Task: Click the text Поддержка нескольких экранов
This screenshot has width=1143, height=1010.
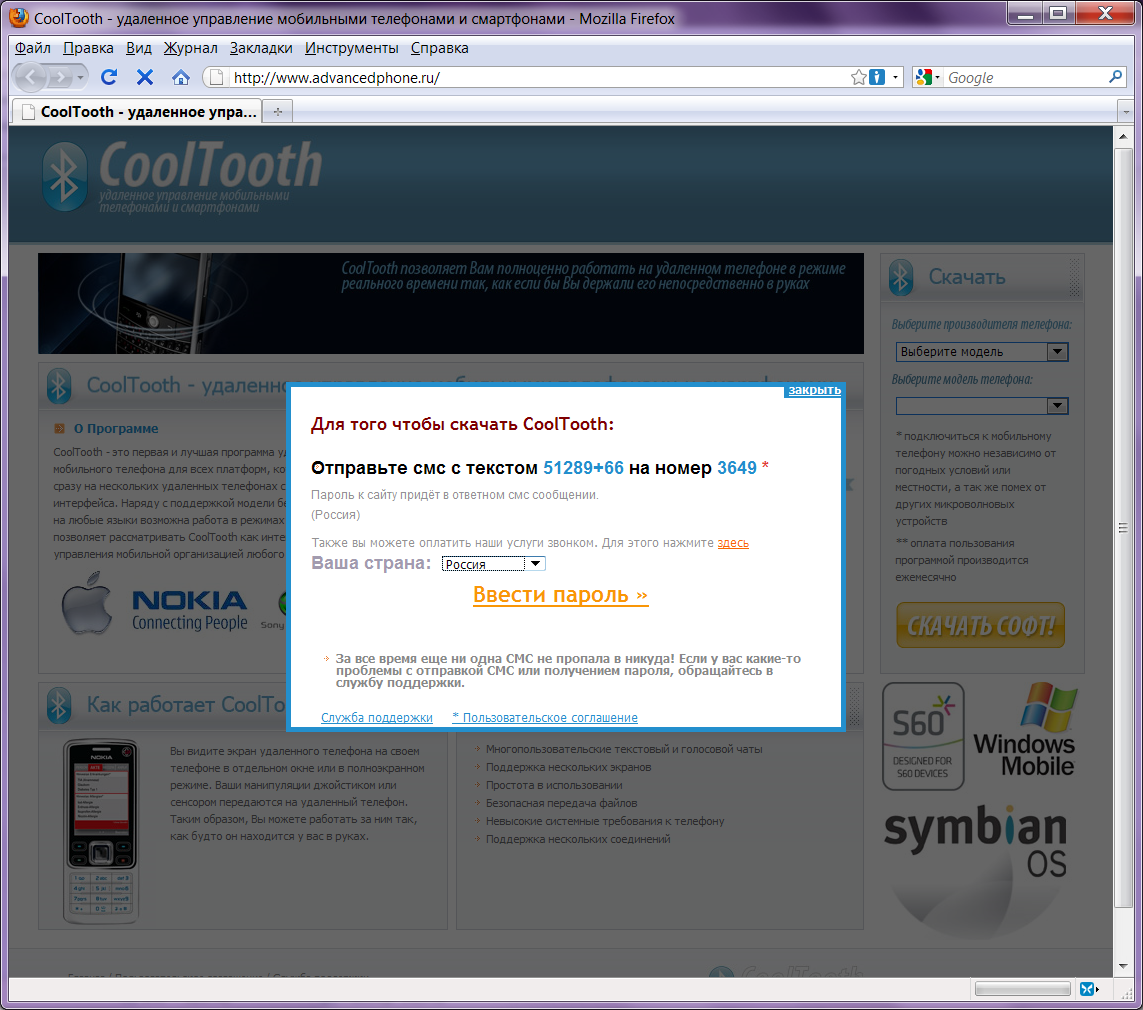Action: pos(569,767)
